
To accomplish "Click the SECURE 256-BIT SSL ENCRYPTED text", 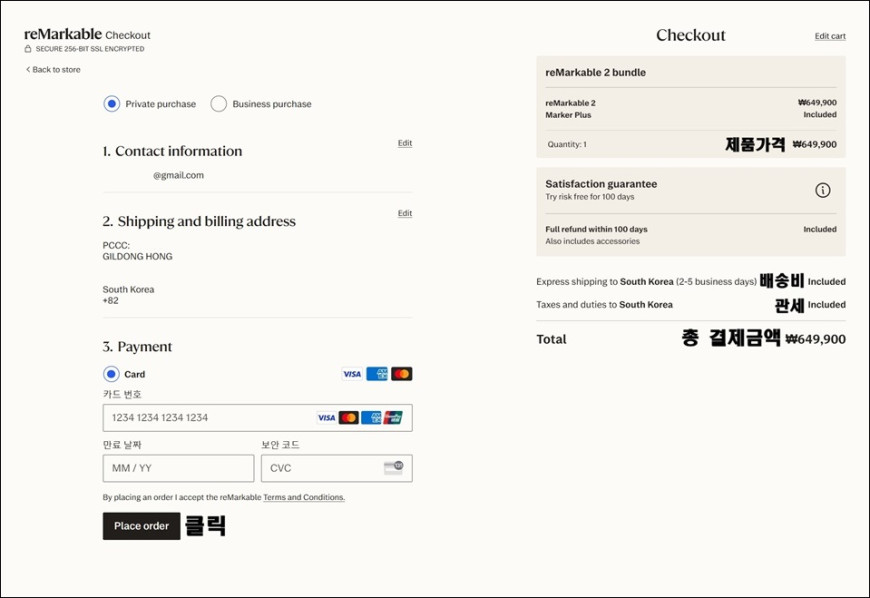I will point(90,49).
